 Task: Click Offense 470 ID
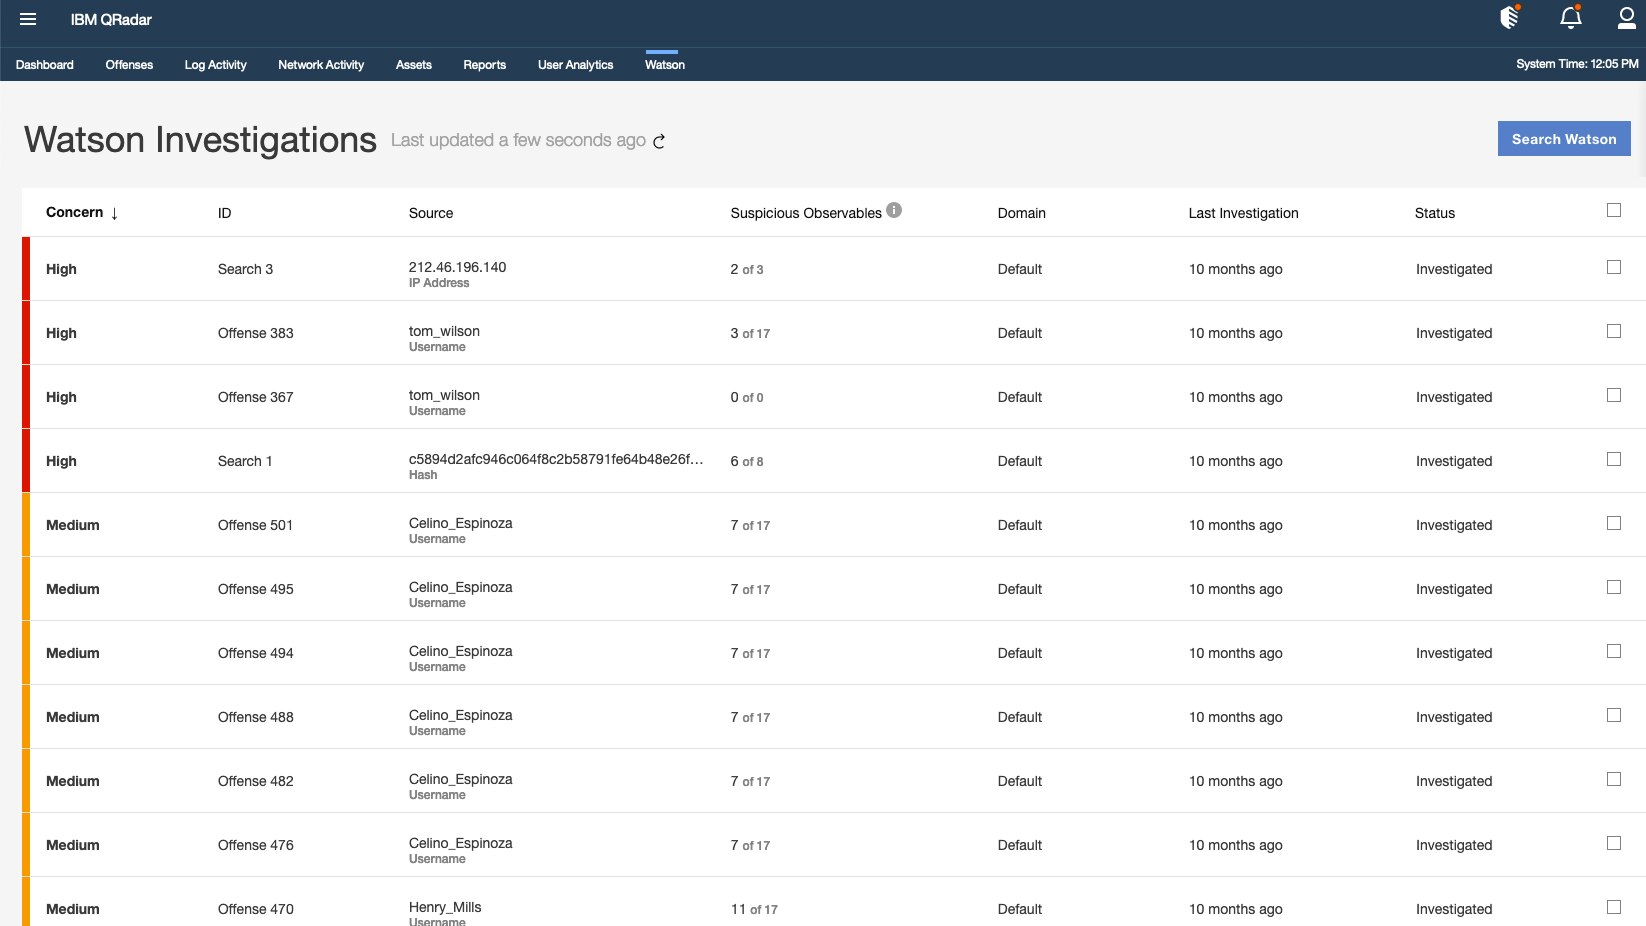[x=255, y=909]
